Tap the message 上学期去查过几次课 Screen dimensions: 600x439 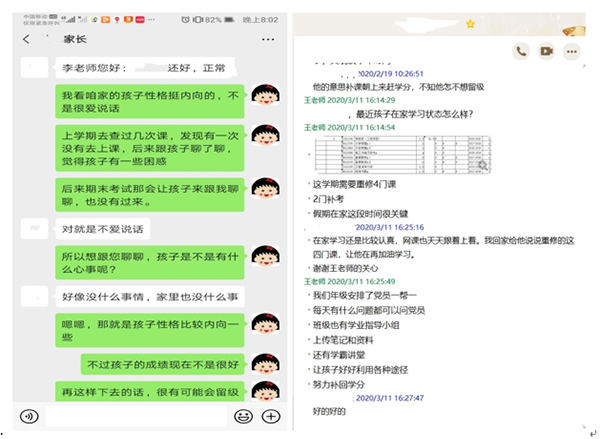[x=150, y=148]
